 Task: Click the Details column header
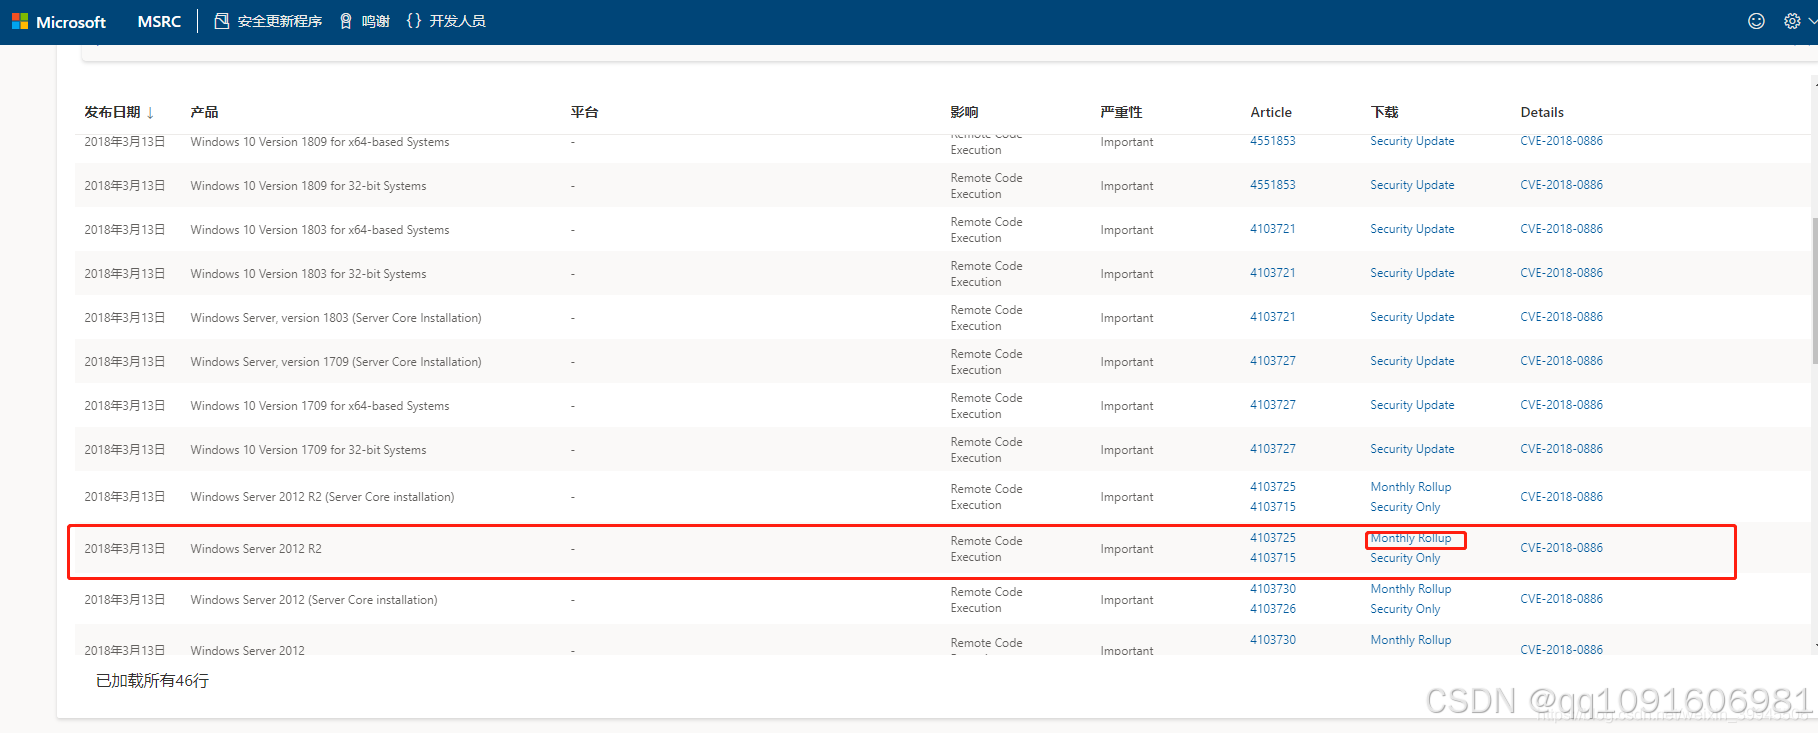(x=1542, y=112)
